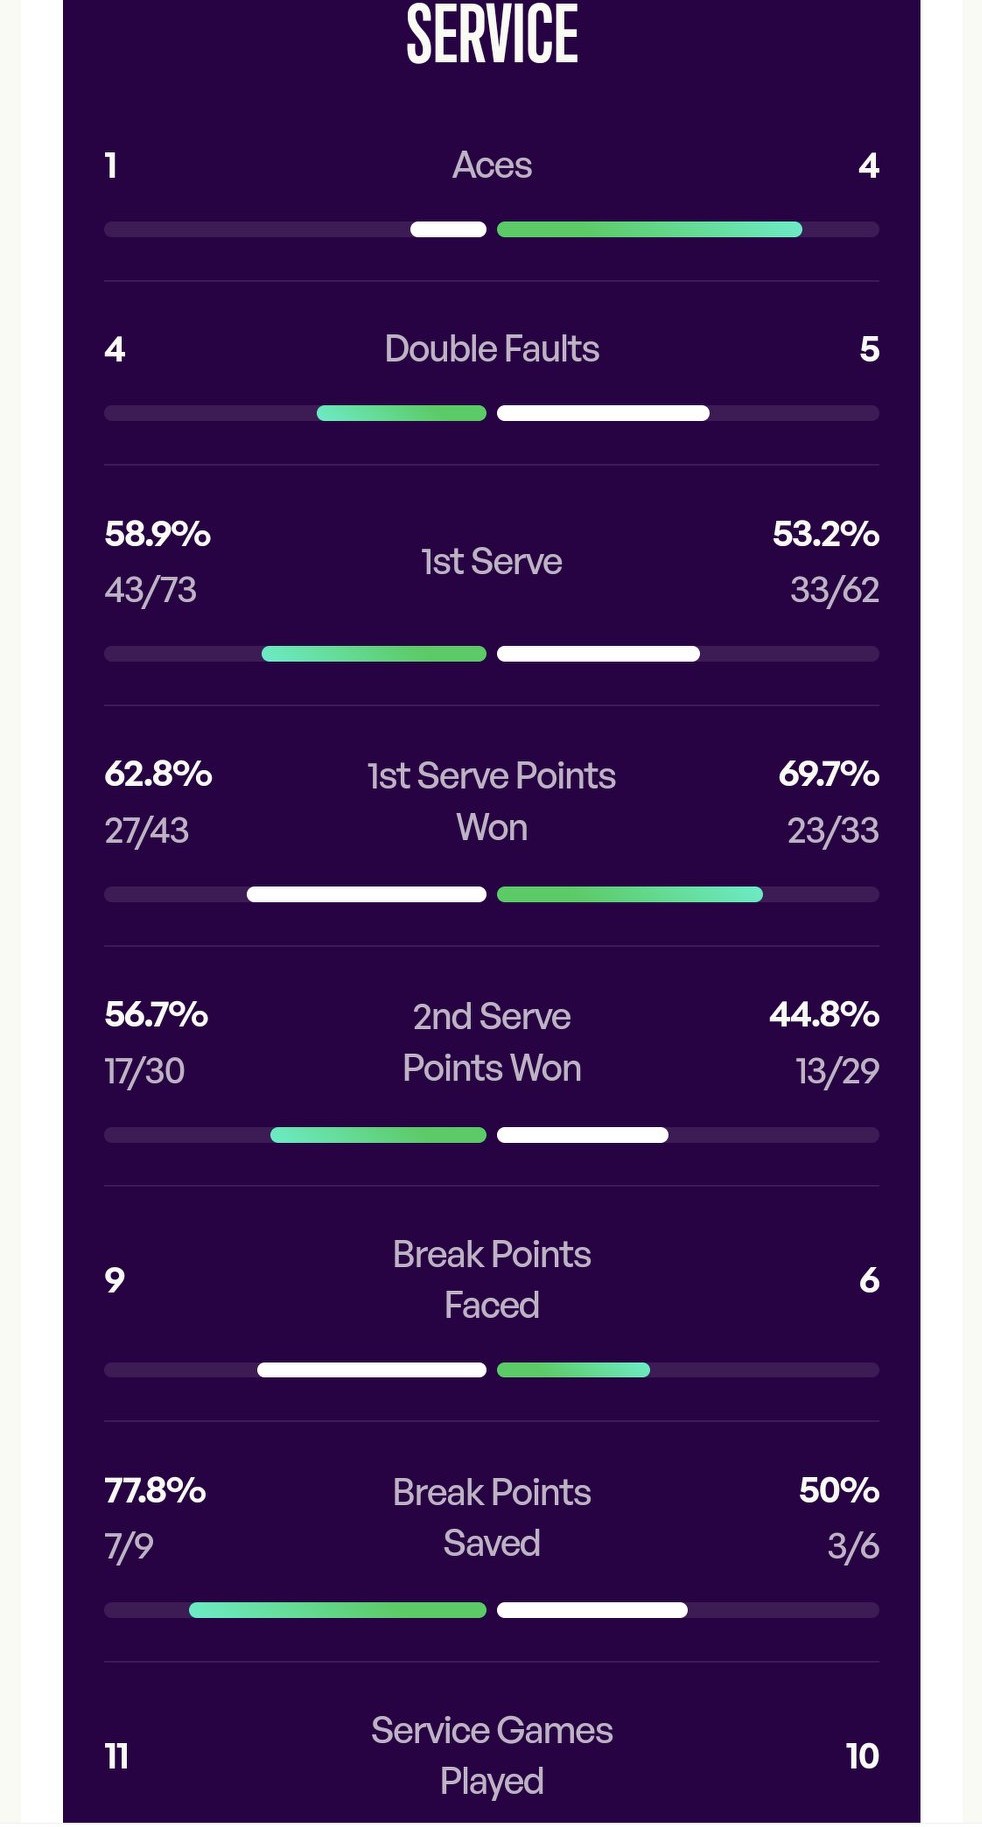
Task: Click the 33/62 first serve fraction
Action: click(834, 590)
